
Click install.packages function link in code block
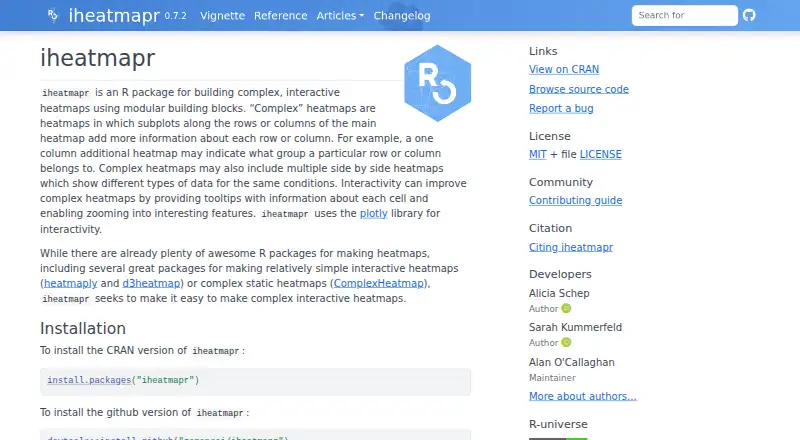click(x=89, y=380)
